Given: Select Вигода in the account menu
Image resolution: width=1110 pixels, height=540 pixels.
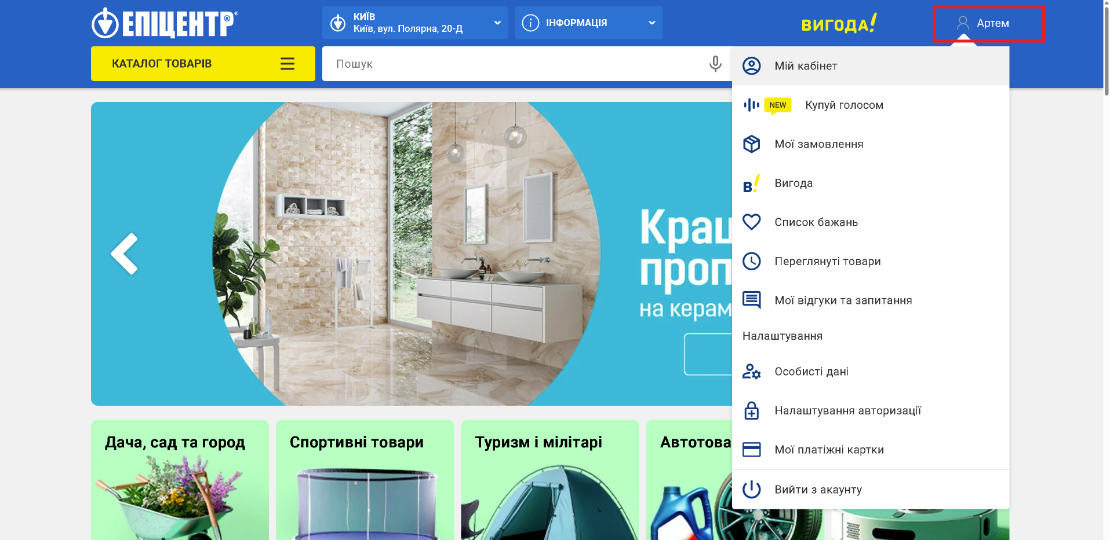Looking at the screenshot, I should pos(870,183).
